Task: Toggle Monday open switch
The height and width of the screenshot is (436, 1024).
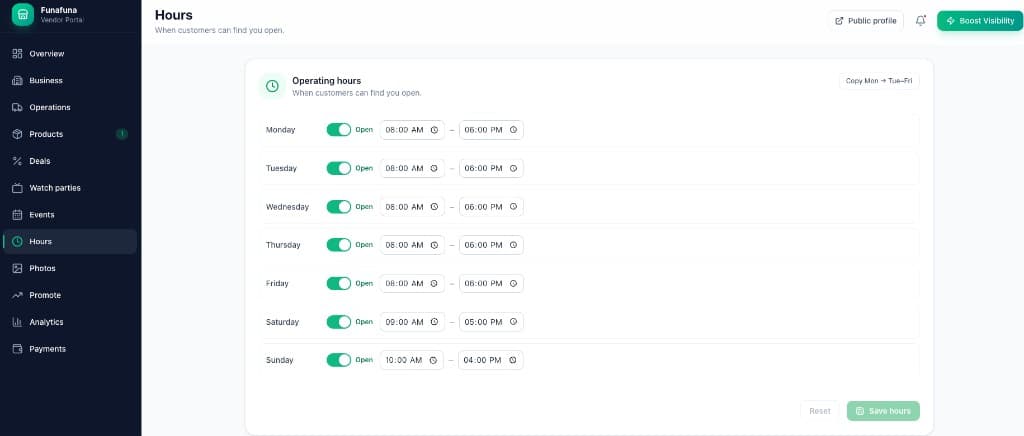Action: 339,130
